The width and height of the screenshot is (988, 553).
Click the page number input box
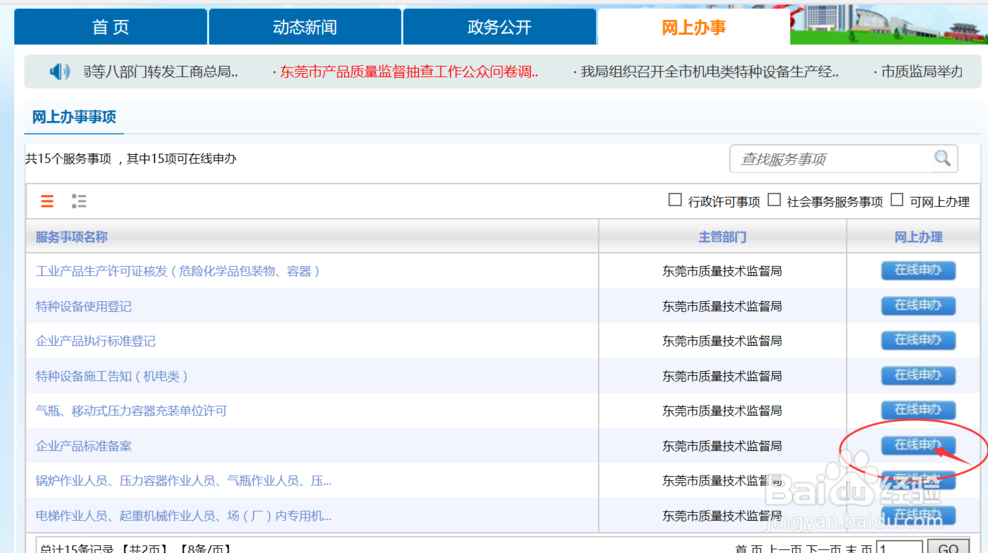[899, 548]
